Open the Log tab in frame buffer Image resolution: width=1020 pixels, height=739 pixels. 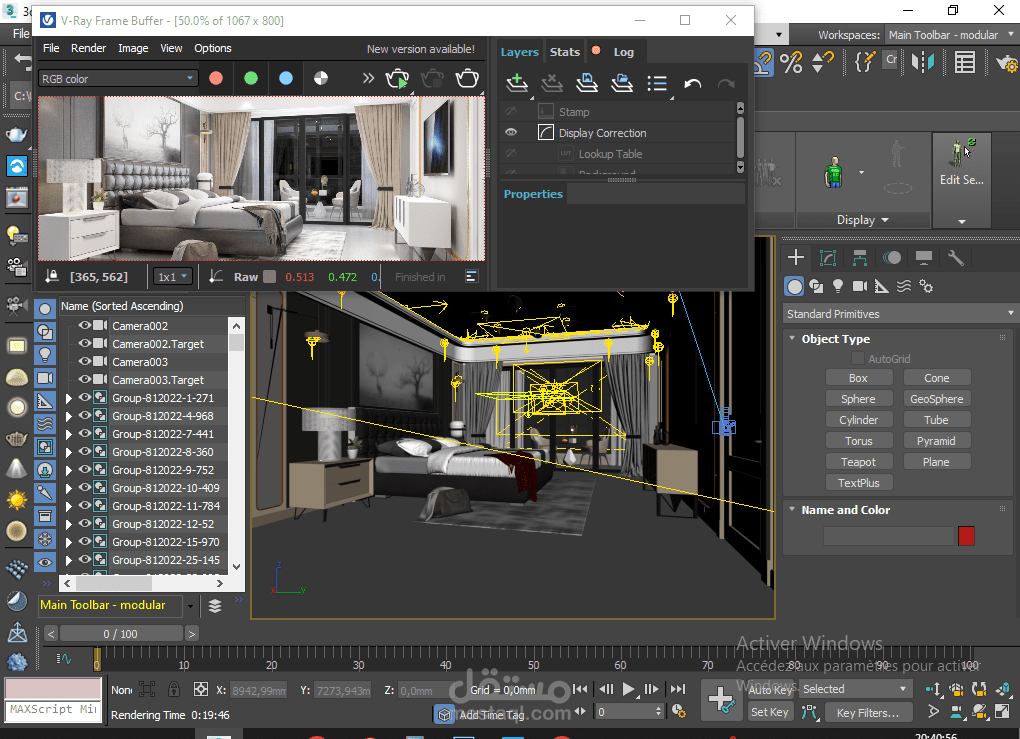click(623, 52)
